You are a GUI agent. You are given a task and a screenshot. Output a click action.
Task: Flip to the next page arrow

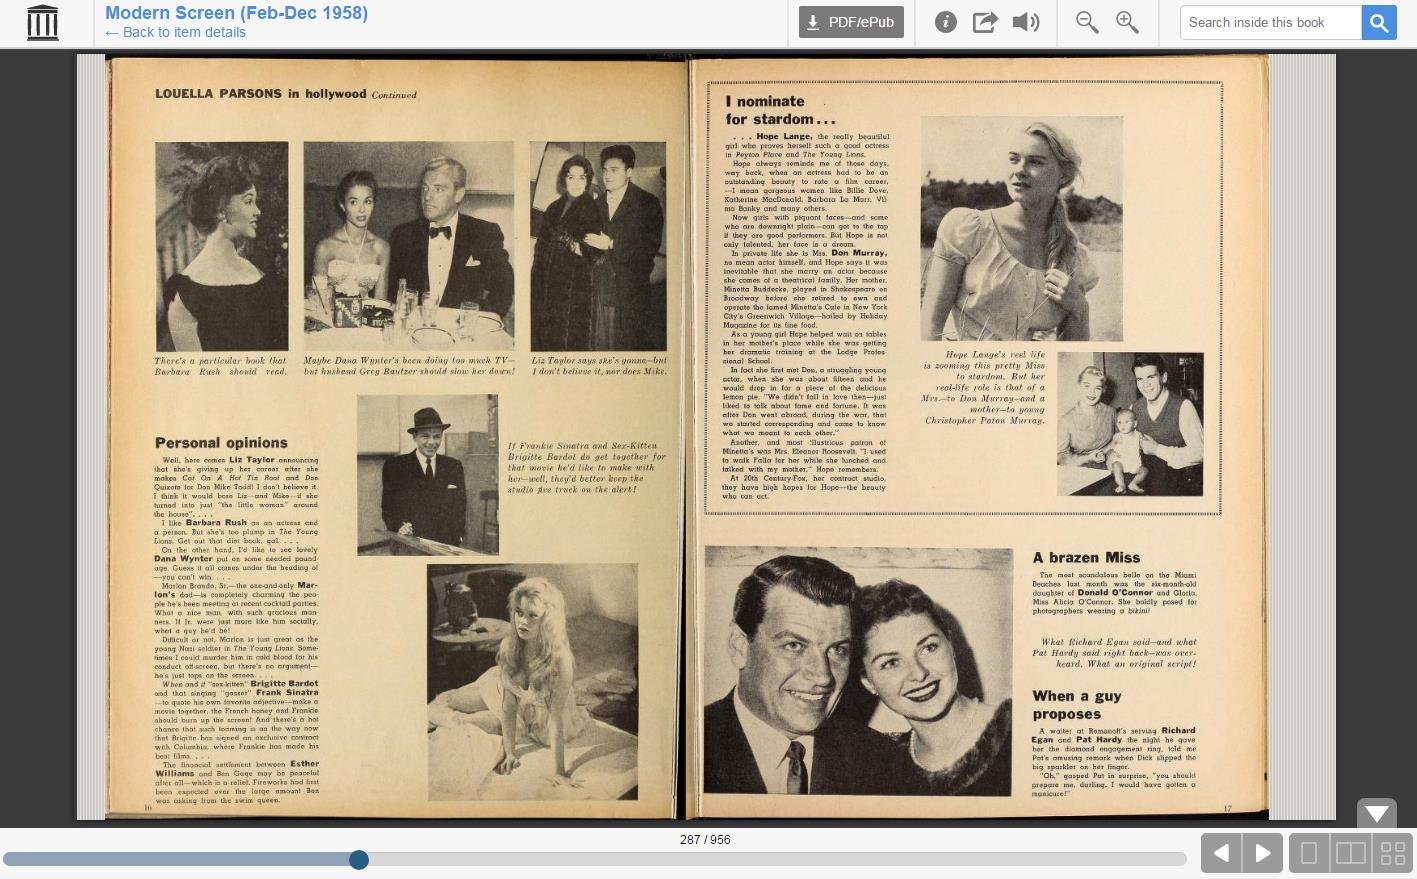click(x=1263, y=853)
